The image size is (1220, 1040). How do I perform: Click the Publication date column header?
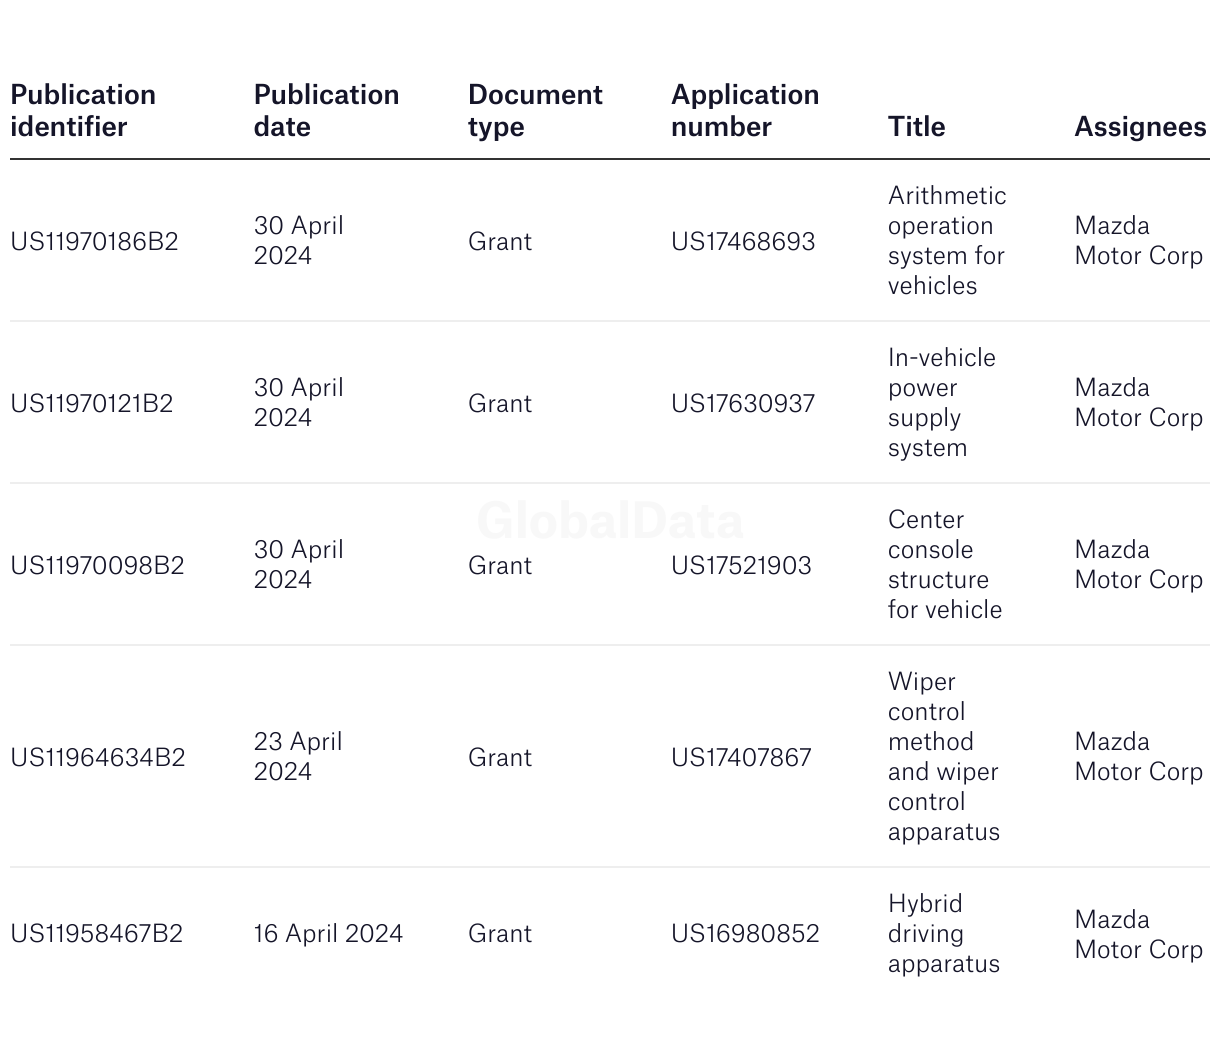click(x=326, y=111)
